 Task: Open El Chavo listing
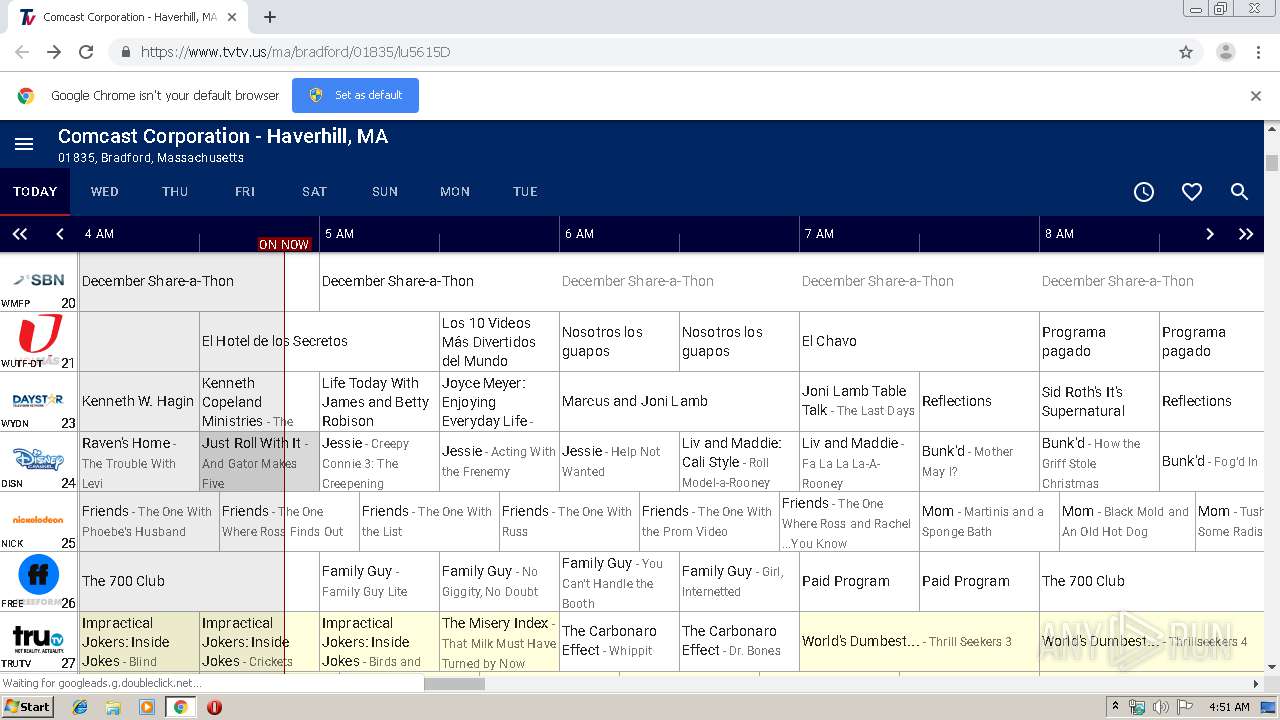(919, 342)
